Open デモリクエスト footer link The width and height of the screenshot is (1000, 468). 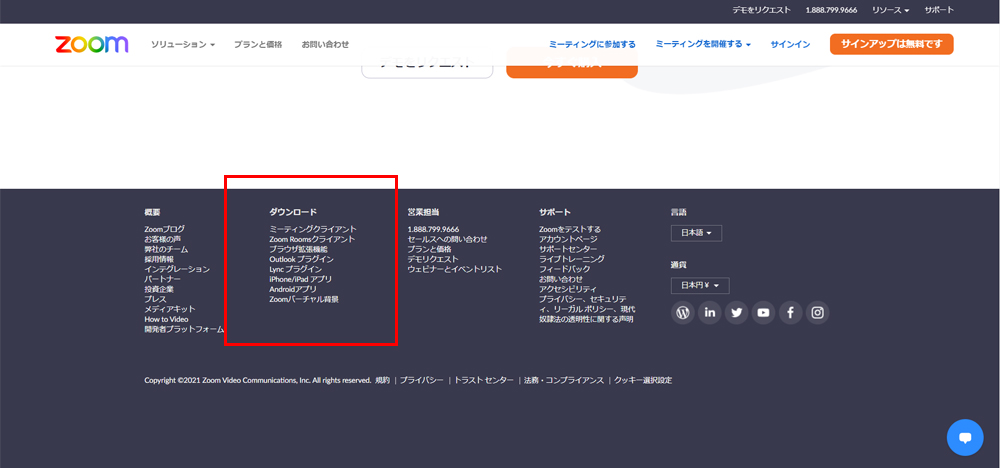[x=433, y=260]
